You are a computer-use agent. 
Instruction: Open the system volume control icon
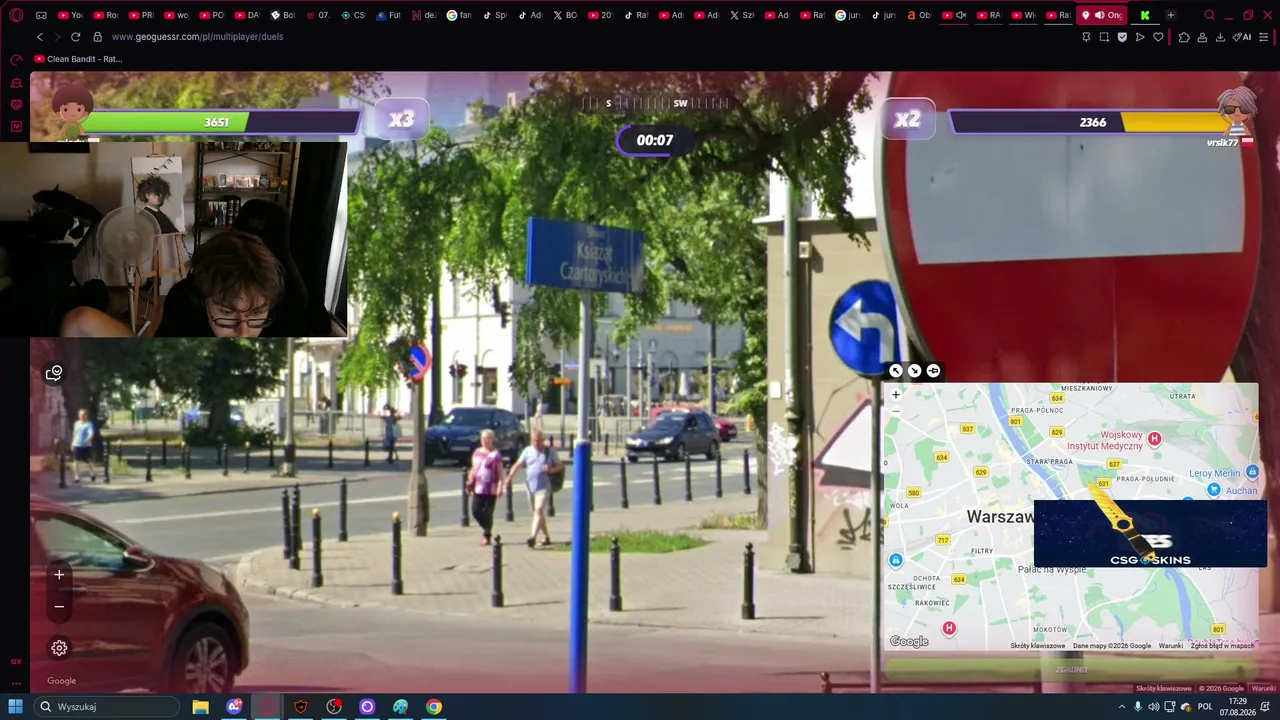1154,707
